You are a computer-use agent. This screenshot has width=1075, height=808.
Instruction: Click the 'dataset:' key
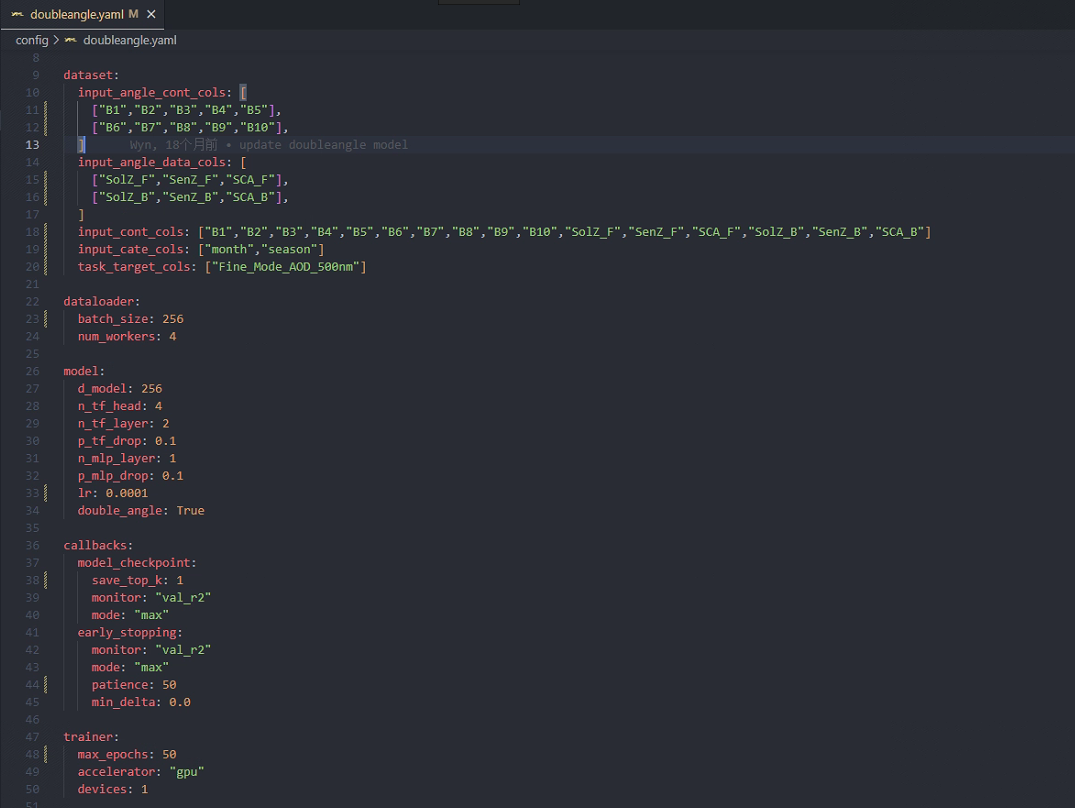tap(91, 75)
